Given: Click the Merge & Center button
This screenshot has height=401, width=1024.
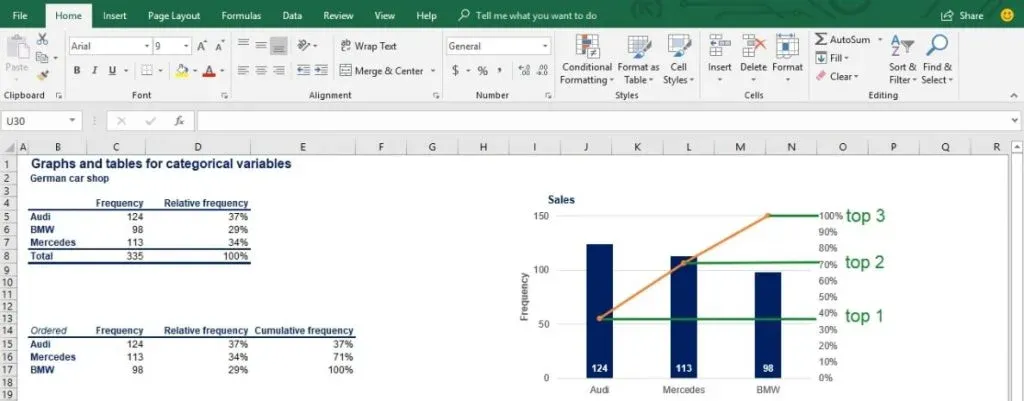Looking at the screenshot, I should click(x=381, y=71).
